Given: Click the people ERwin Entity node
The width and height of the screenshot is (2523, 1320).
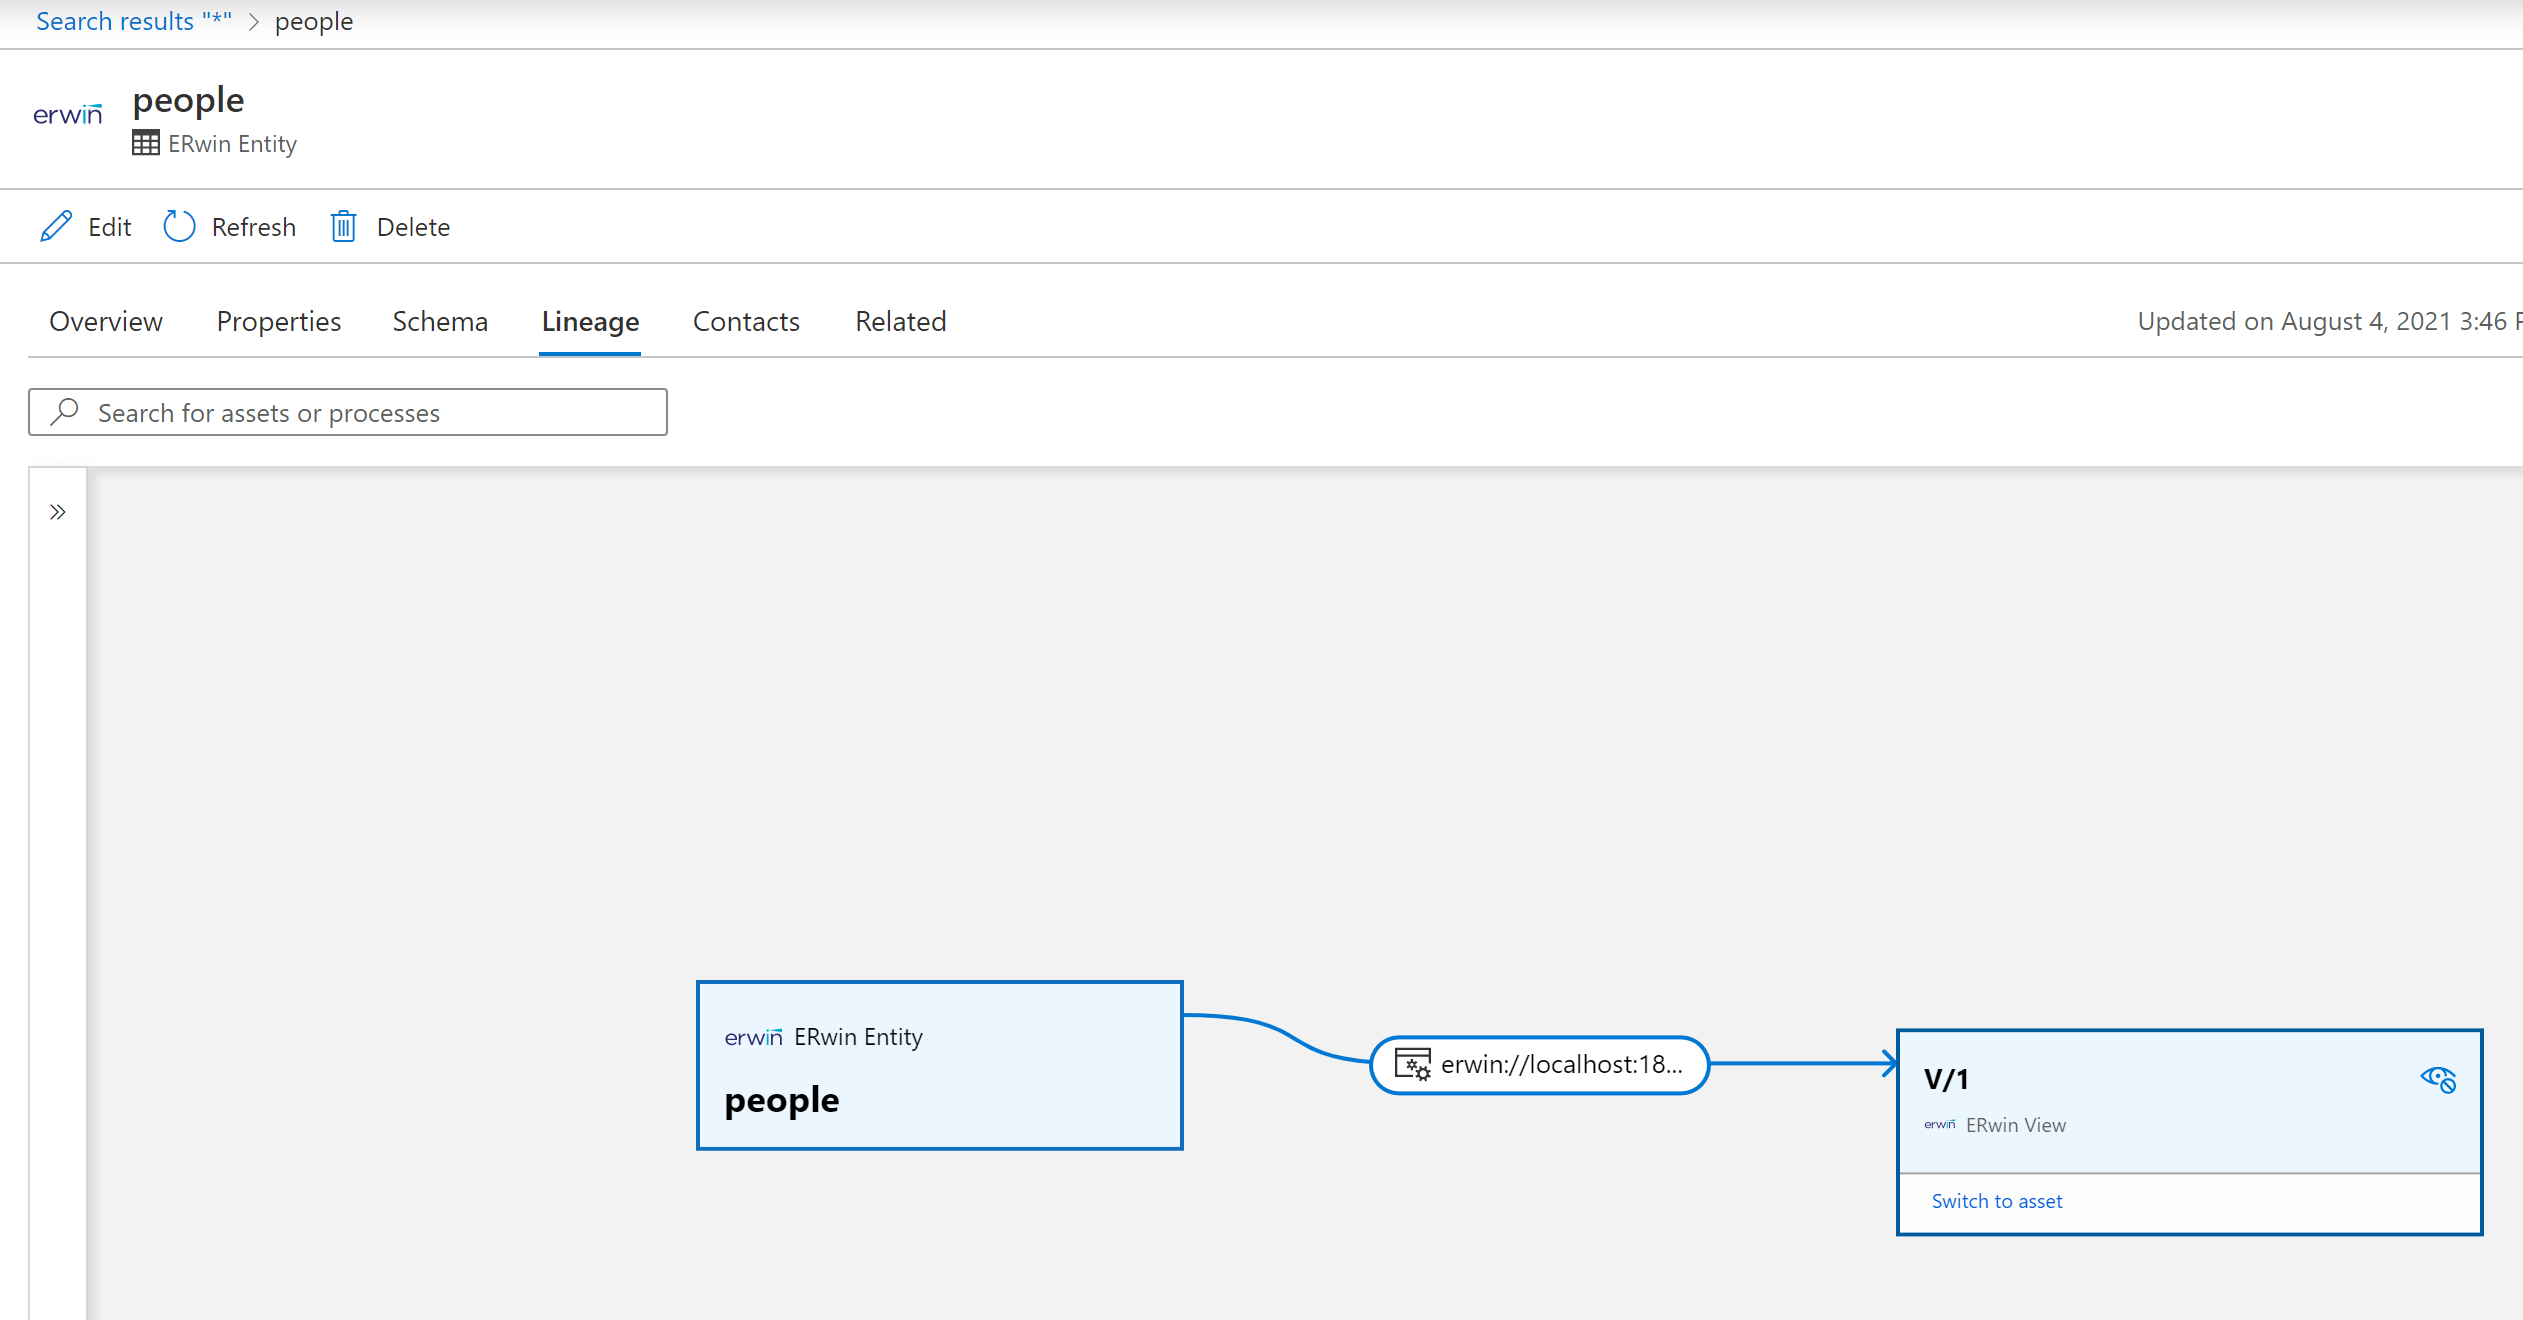Looking at the screenshot, I should 939,1065.
